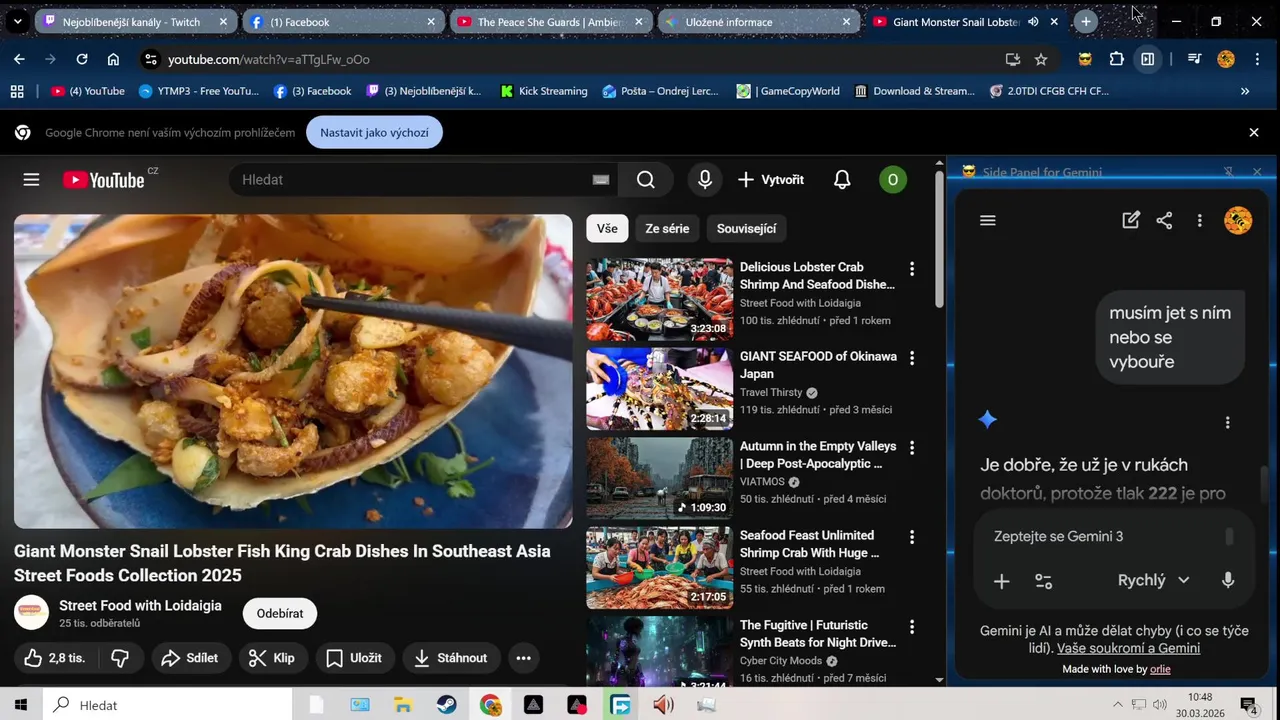Open the GameCopyWorld bookmark
This screenshot has height=720, width=1280.
pos(788,91)
